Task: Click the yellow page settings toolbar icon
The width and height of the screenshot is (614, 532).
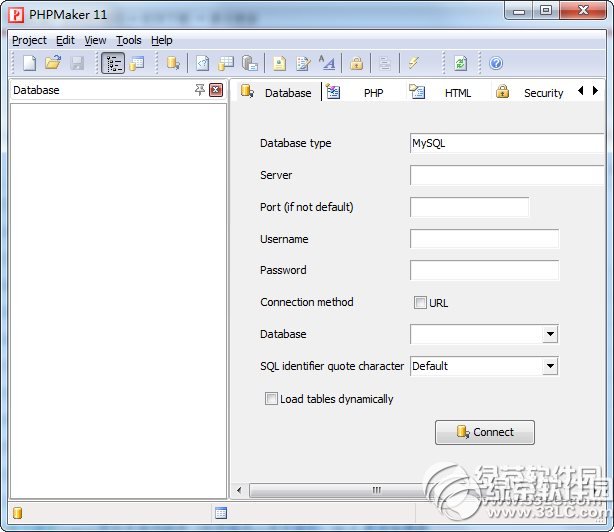Action: tap(279, 63)
